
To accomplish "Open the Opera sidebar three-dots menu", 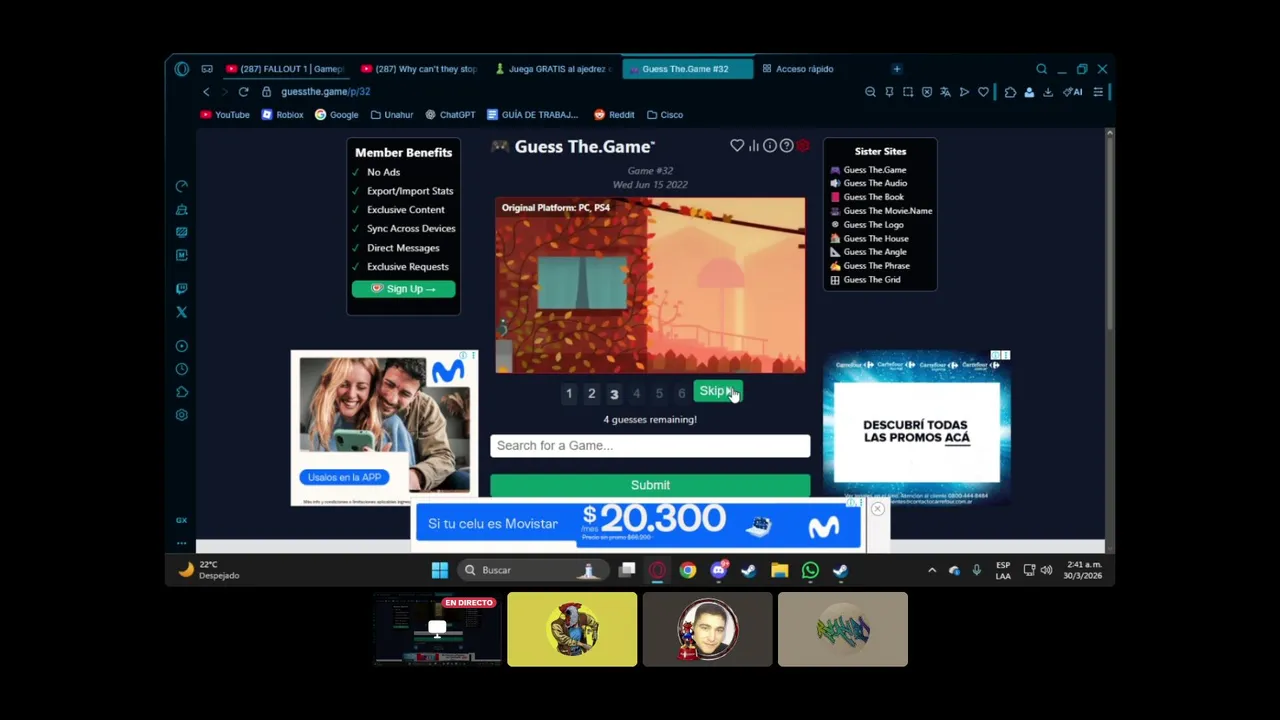I will 181,543.
